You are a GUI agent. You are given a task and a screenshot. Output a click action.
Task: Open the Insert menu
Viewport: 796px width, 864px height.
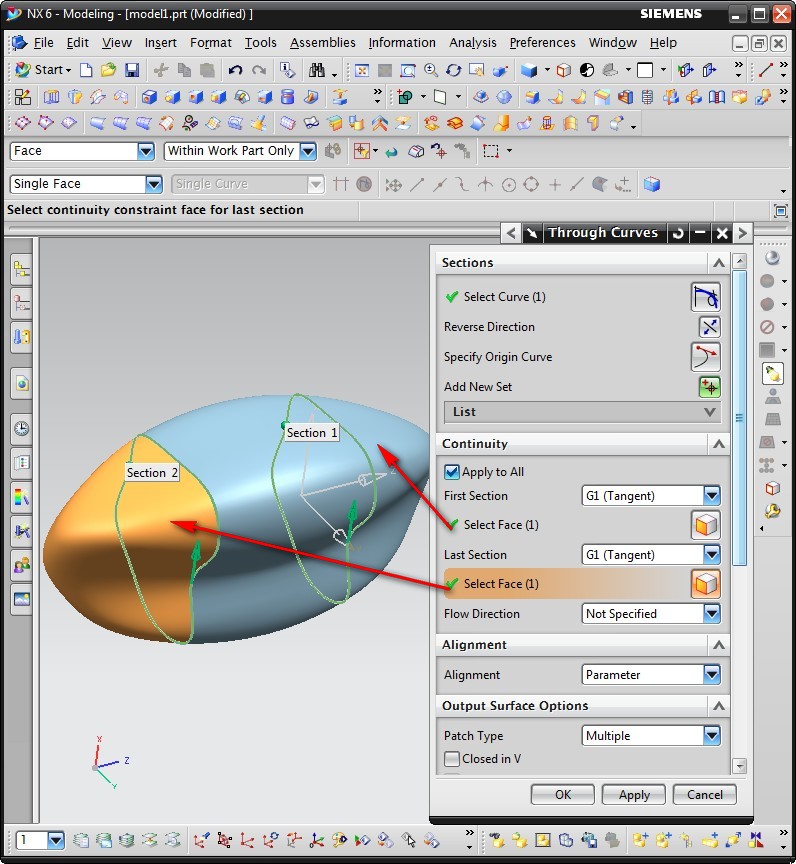click(160, 42)
